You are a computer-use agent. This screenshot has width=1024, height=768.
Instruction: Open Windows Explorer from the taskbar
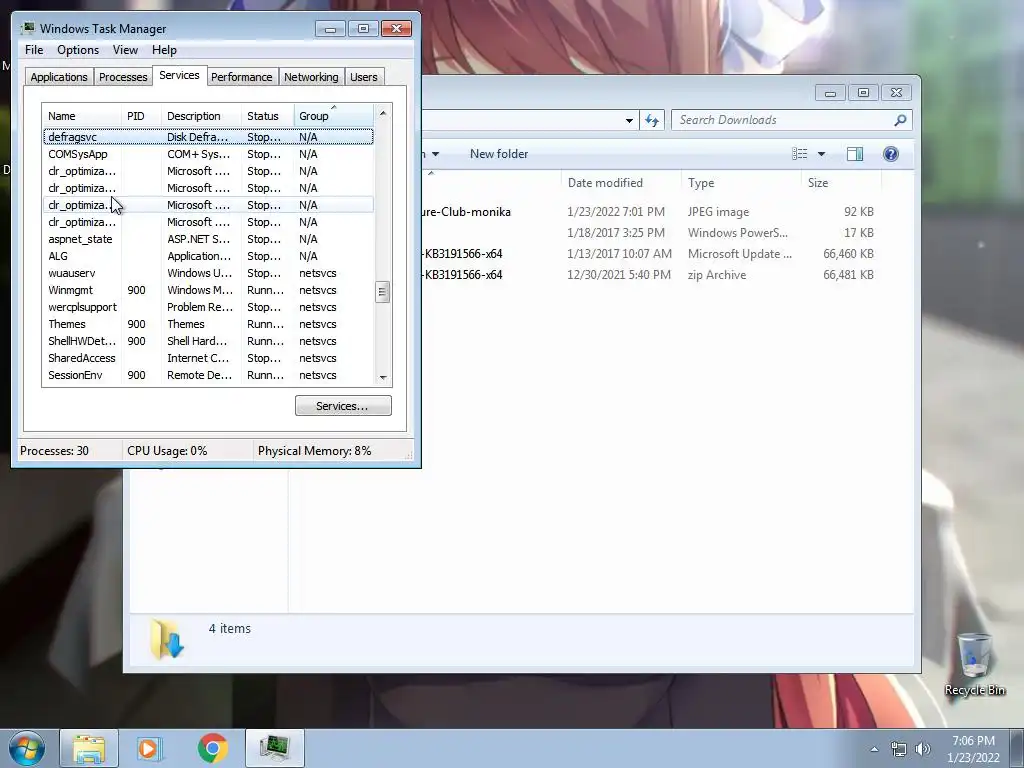click(x=89, y=748)
